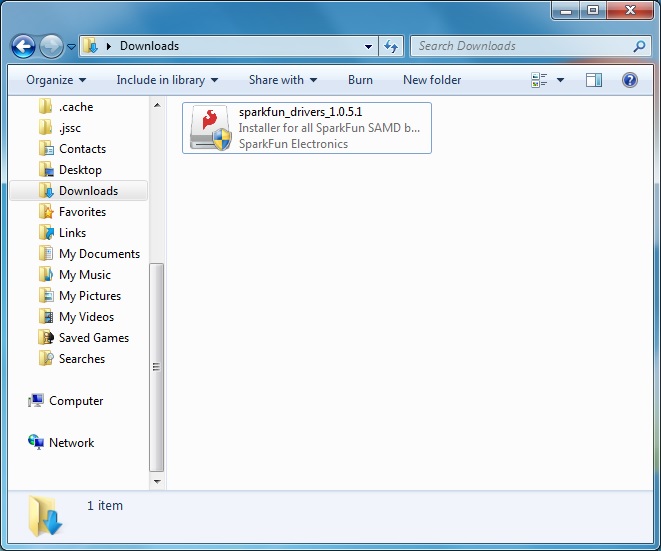Click the navigation pane scroll up arrow

157,105
